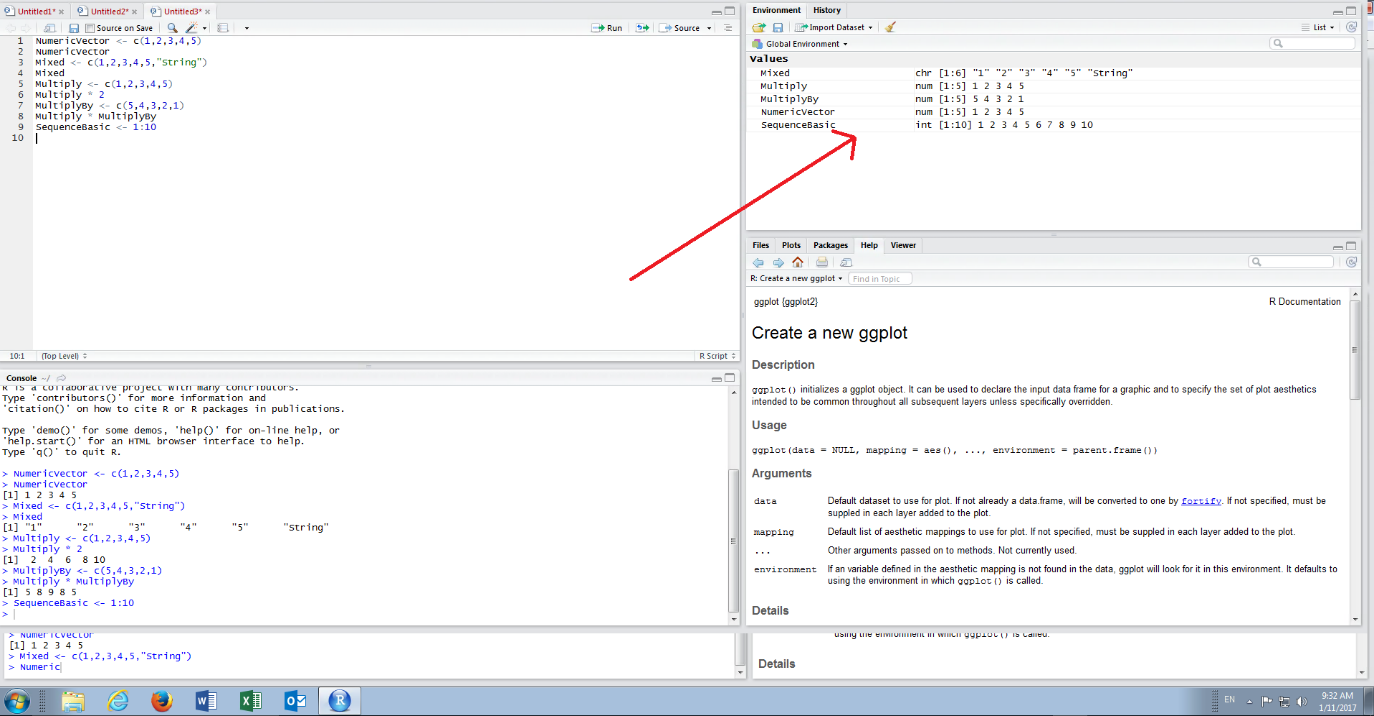Switch to Untitled1 script tab
The height and width of the screenshot is (716, 1374).
[35, 11]
